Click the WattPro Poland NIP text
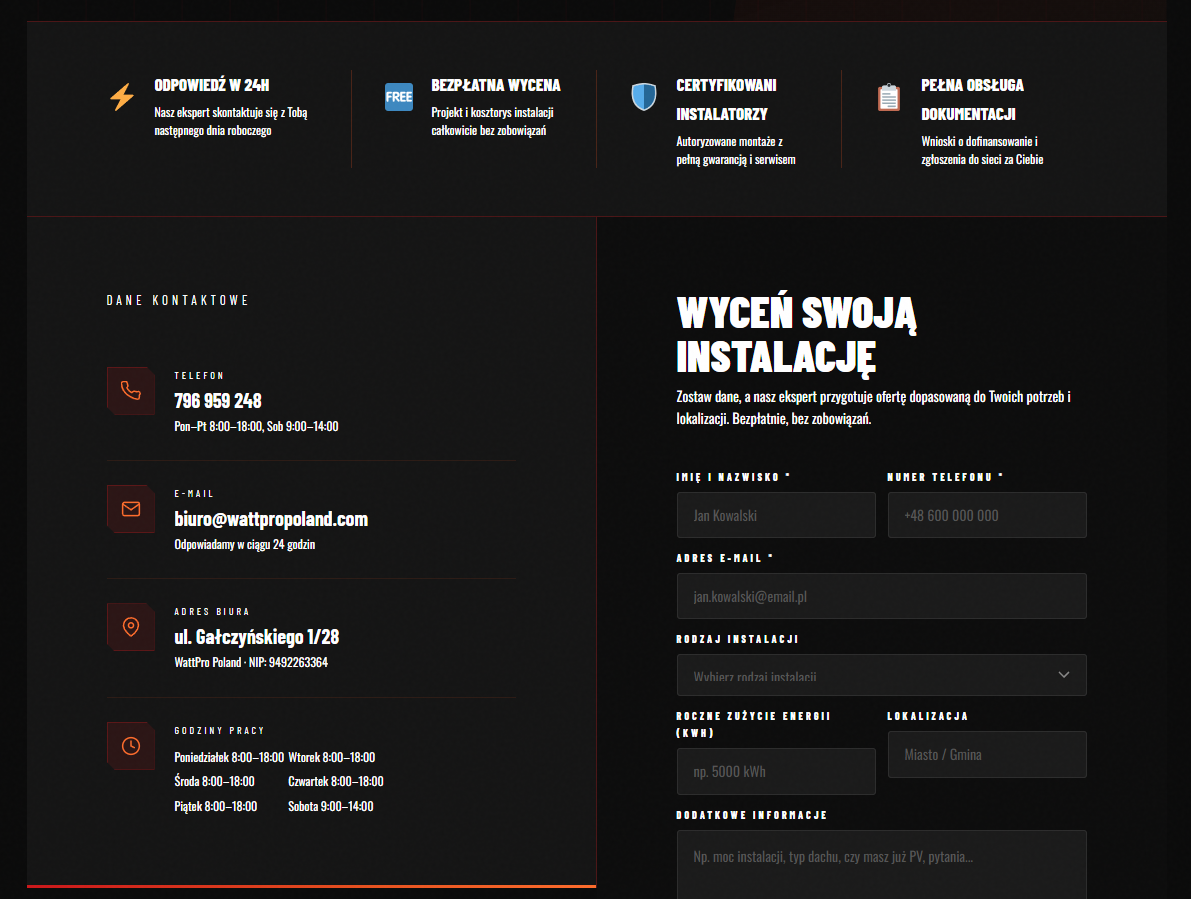 click(251, 662)
